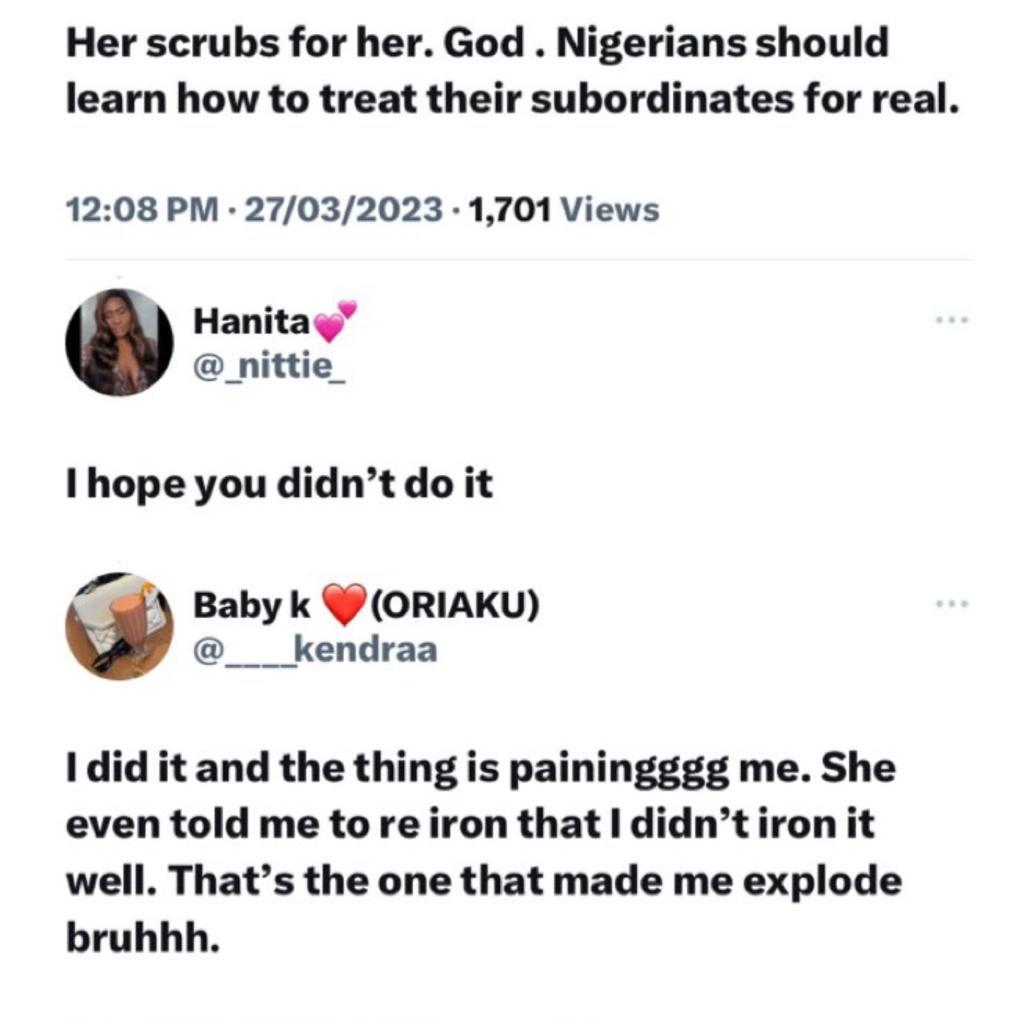Visit the @____kendraa handle
Screen dimensions: 1024x1018
(315, 651)
